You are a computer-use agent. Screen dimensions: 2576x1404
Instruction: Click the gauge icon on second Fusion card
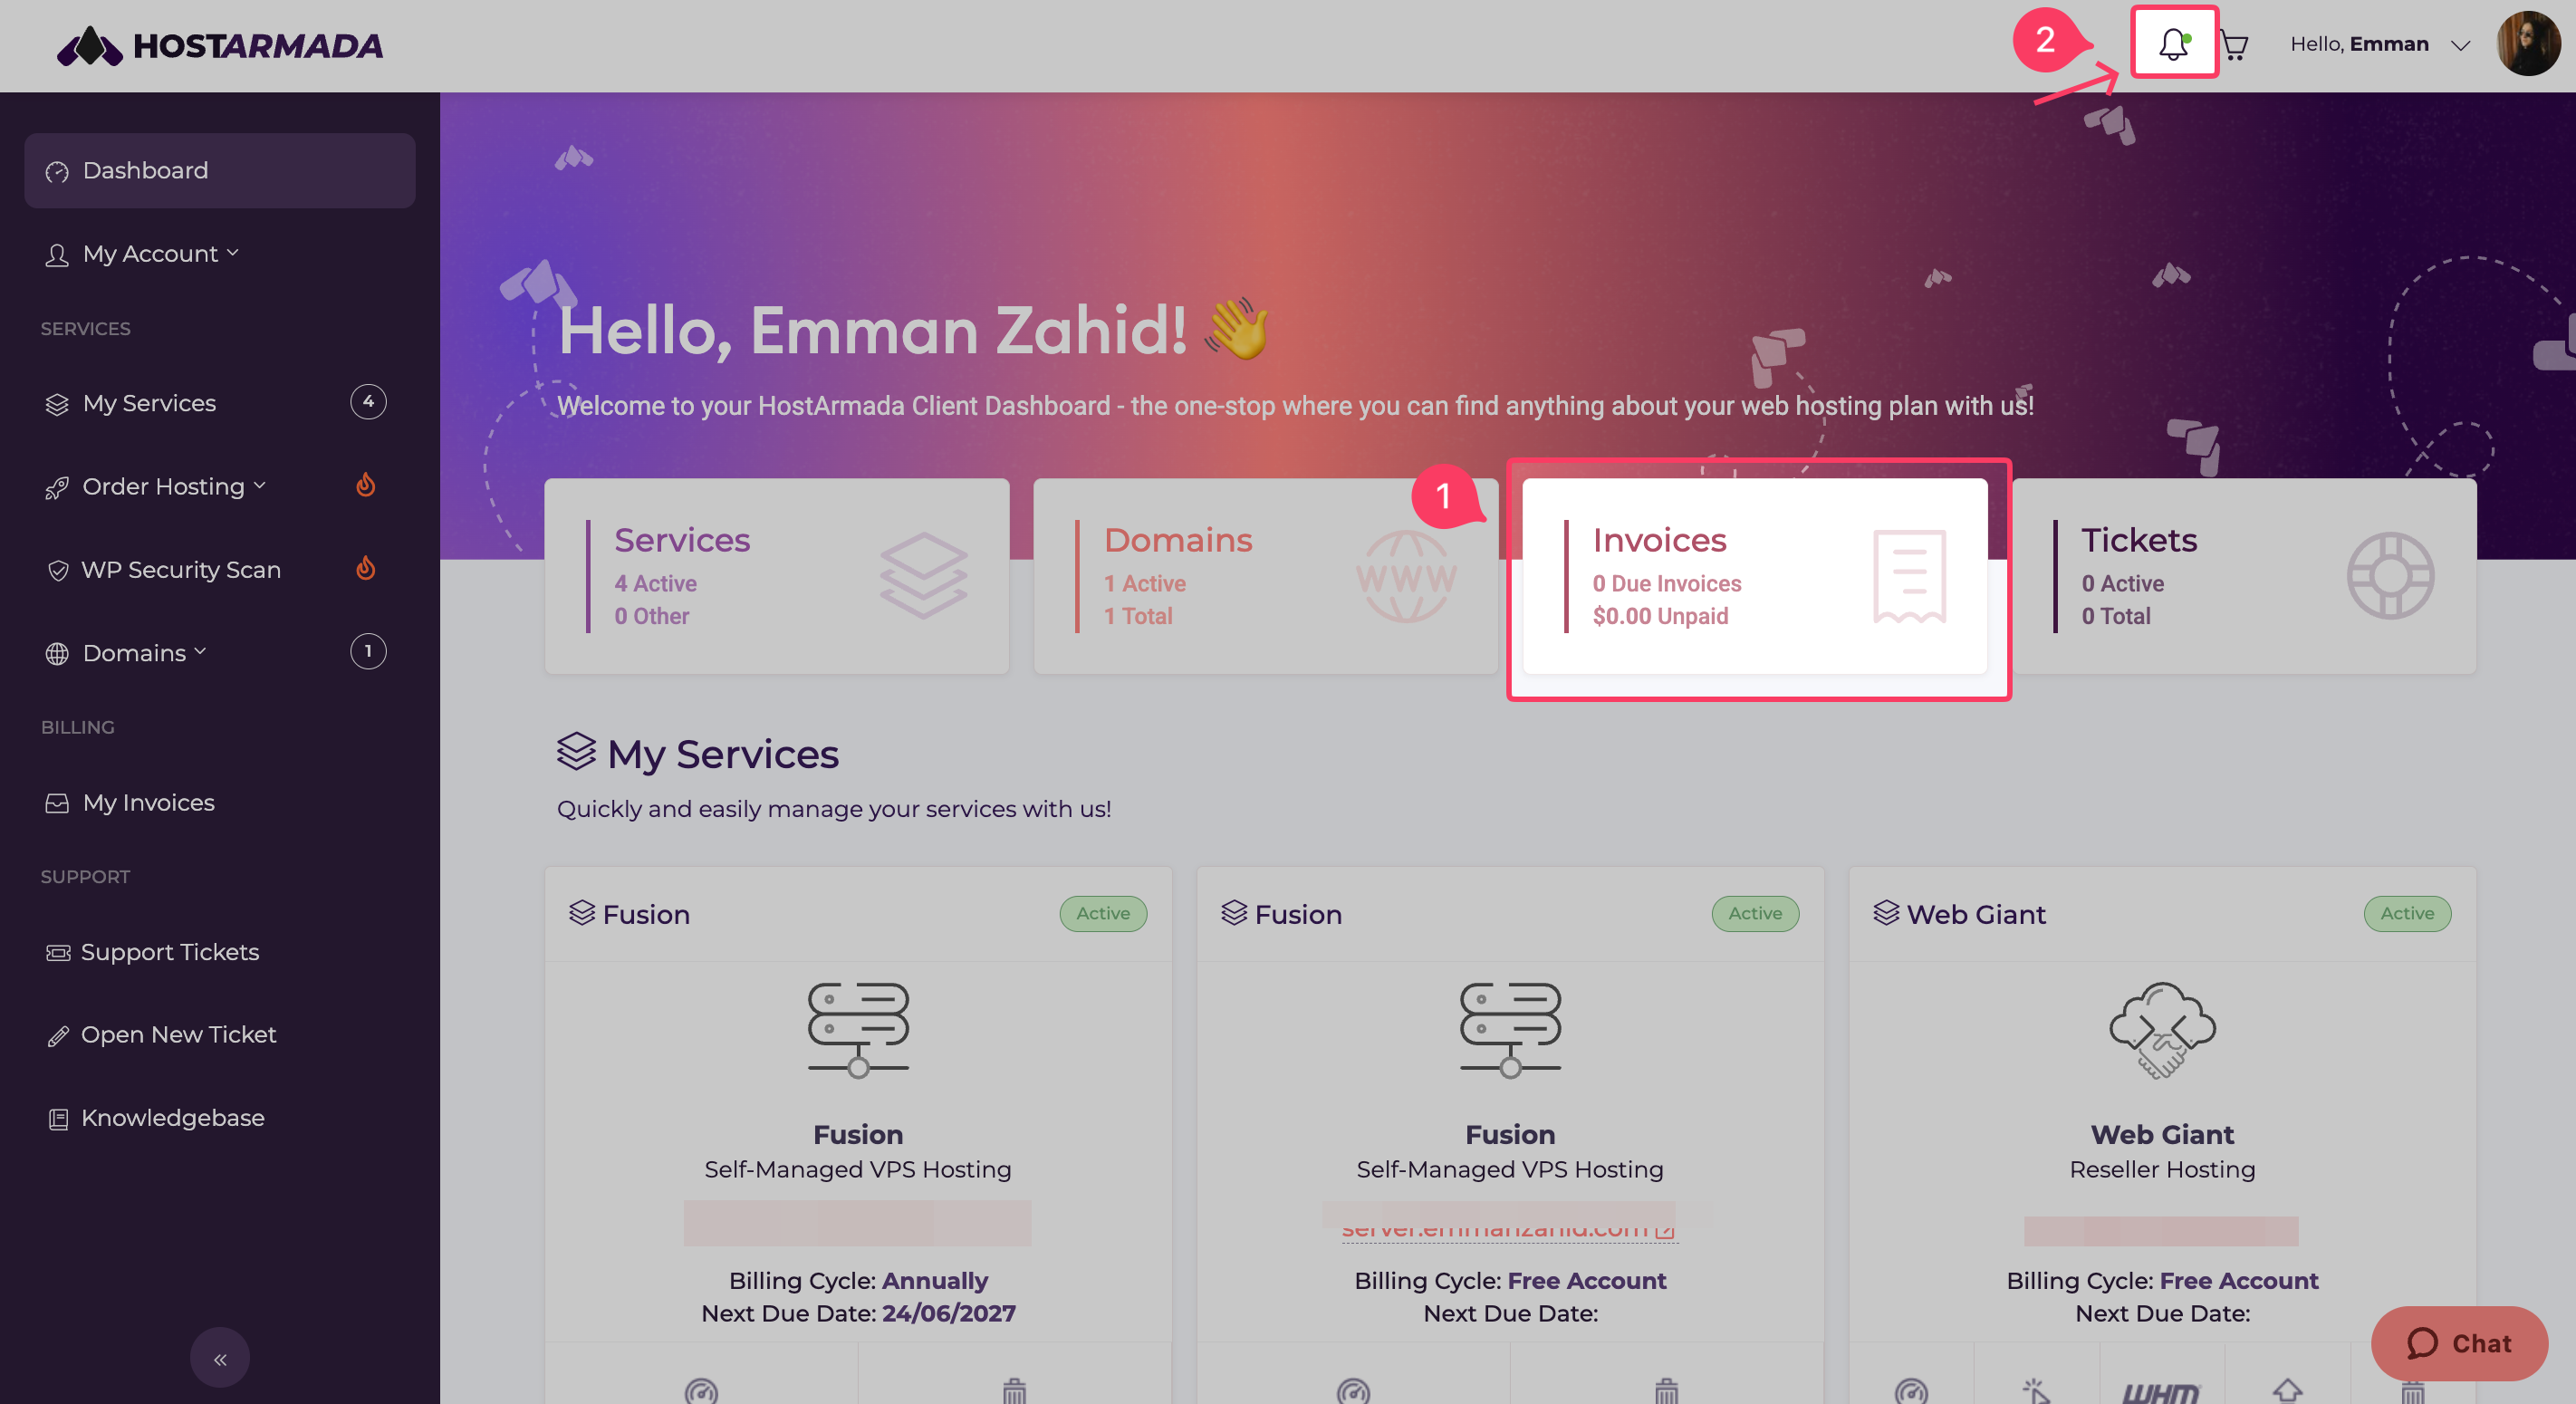(x=1353, y=1390)
